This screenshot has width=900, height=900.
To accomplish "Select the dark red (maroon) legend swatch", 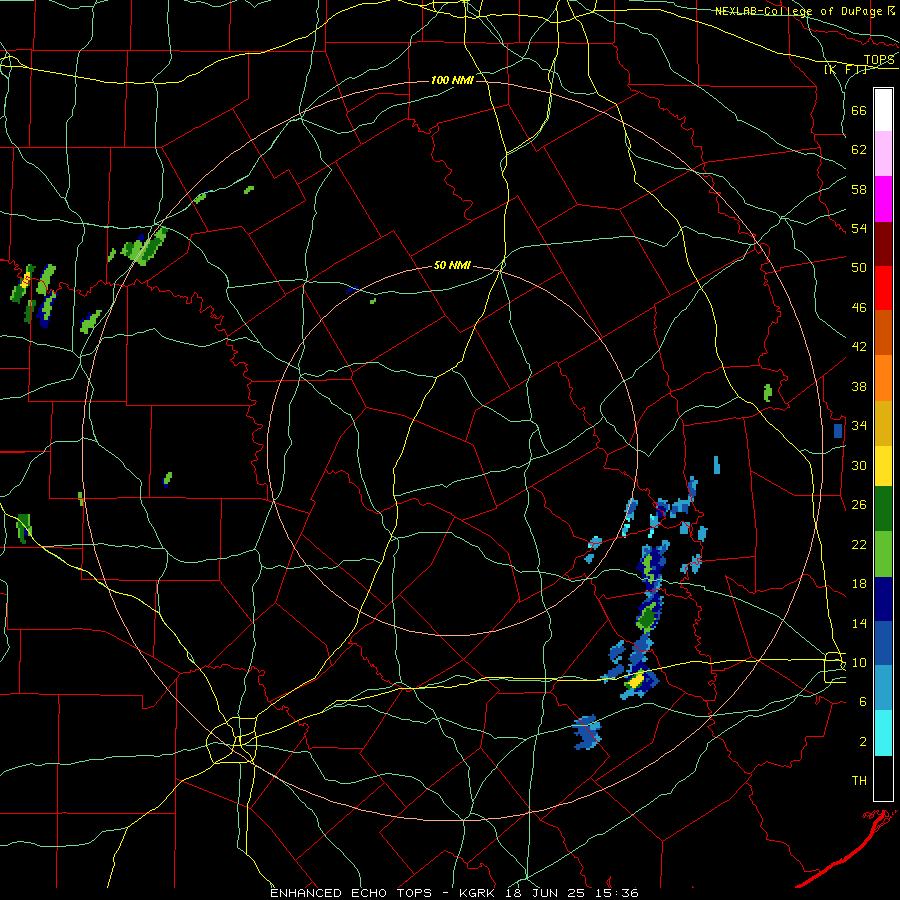I will 883,244.
